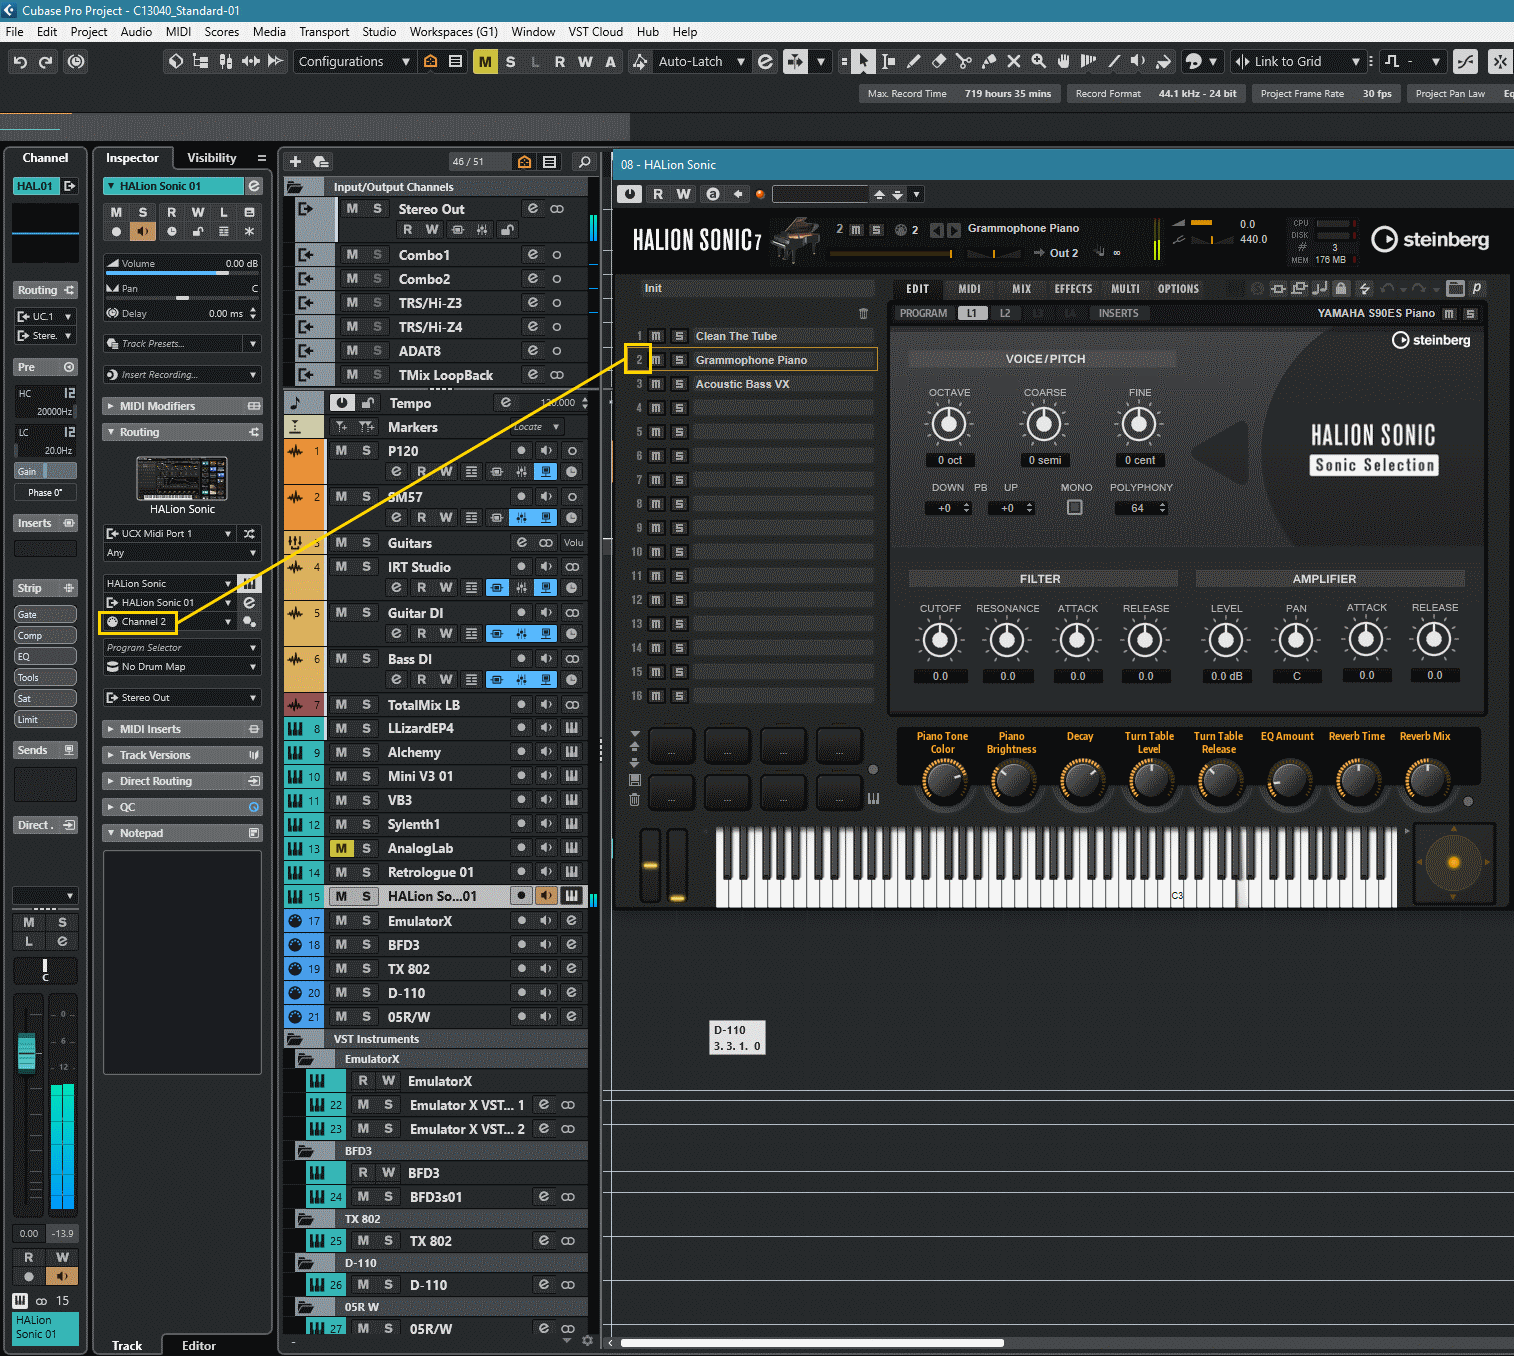Mute the Stereo Out channel
This screenshot has width=1514, height=1356.
pos(352,209)
